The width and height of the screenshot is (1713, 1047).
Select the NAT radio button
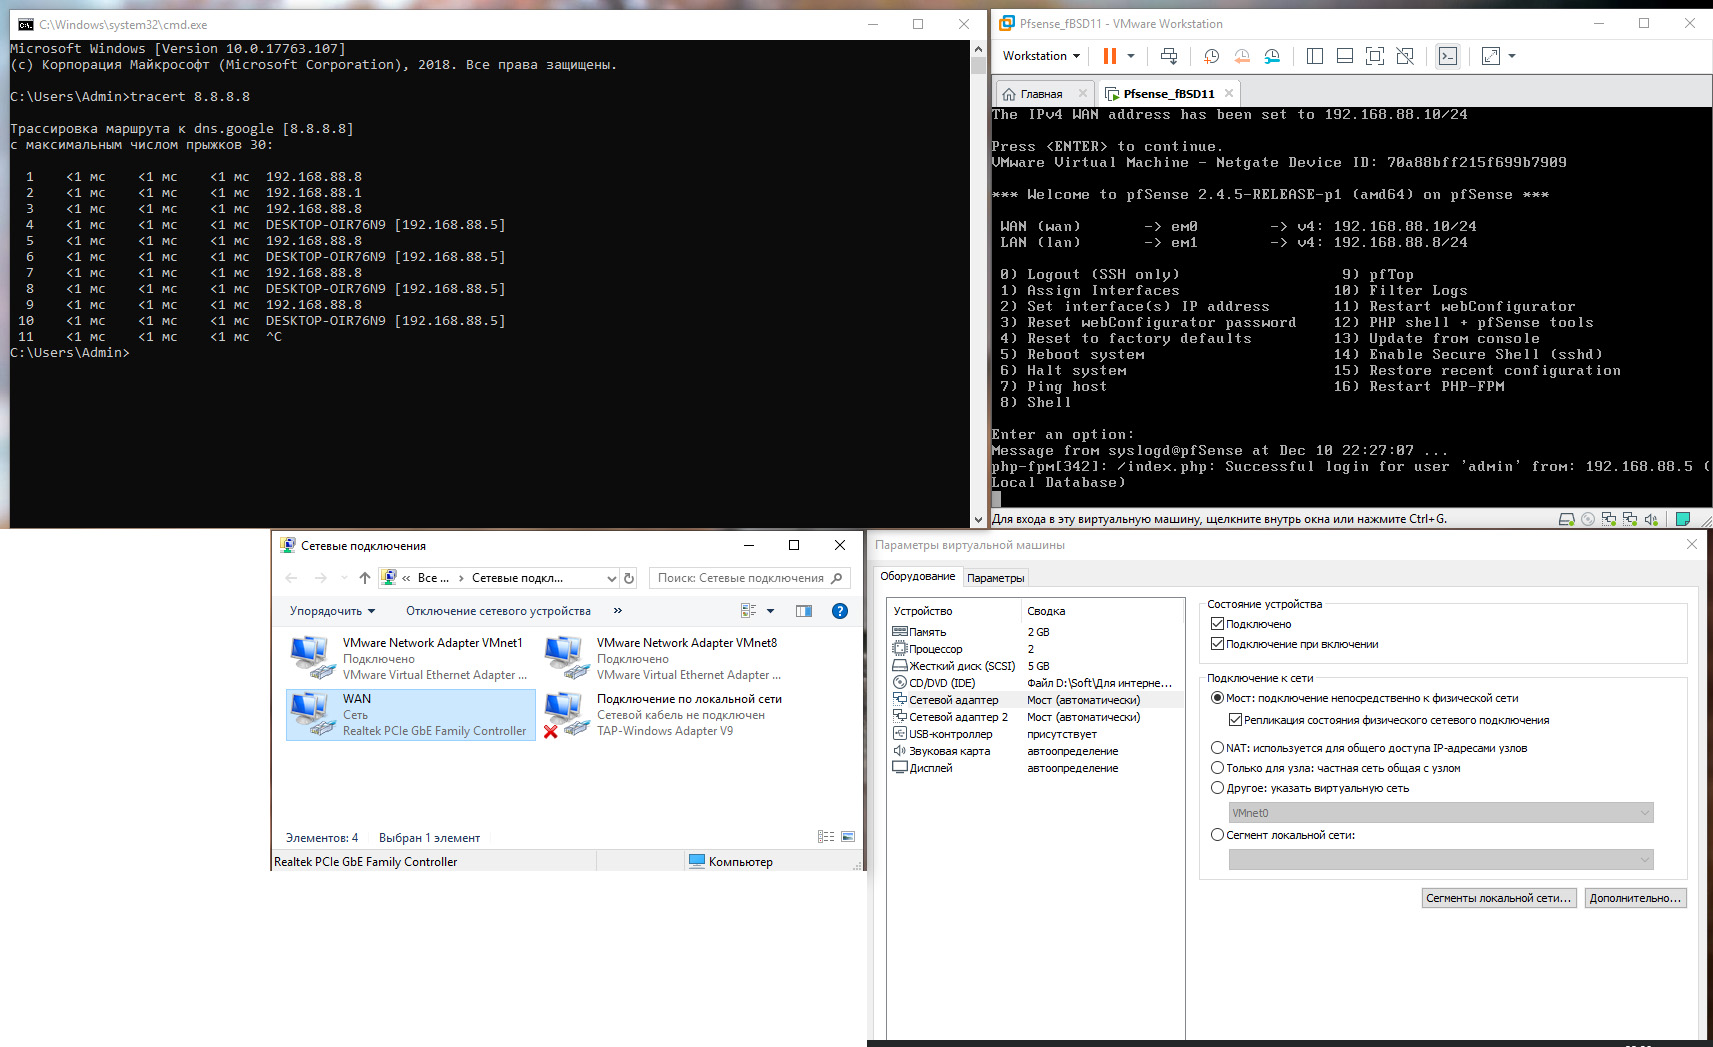(x=1217, y=748)
